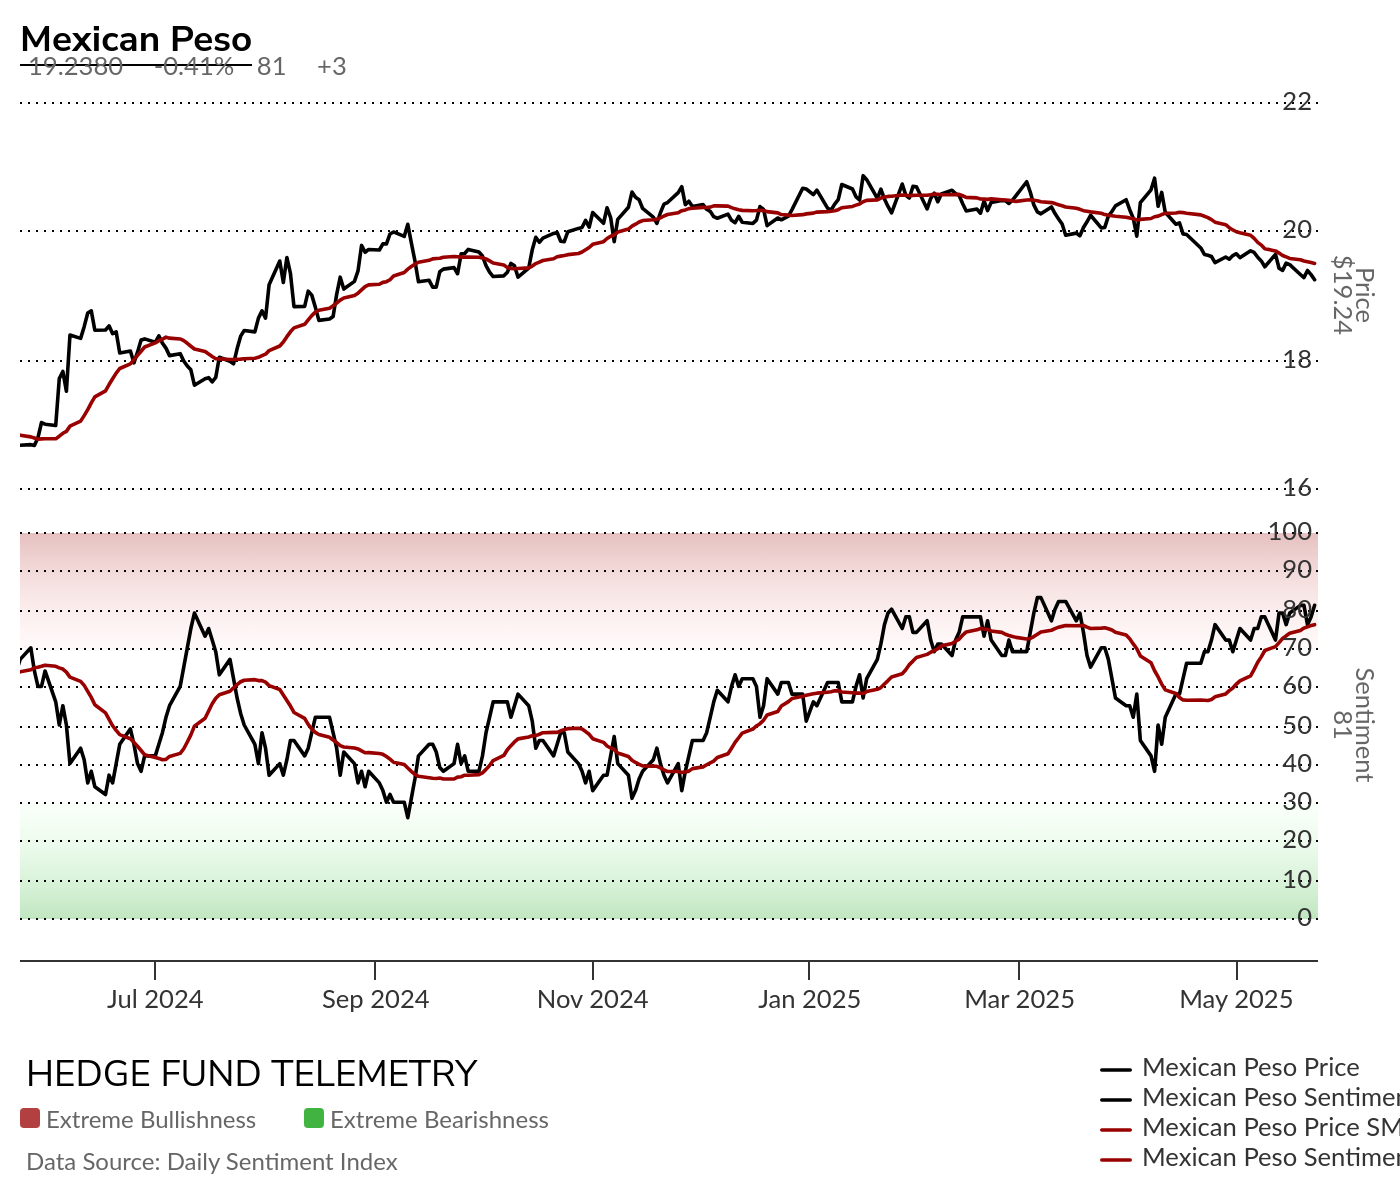Click the Mexican Peso chart title
The width and height of the screenshot is (1400, 1200).
tap(136, 39)
